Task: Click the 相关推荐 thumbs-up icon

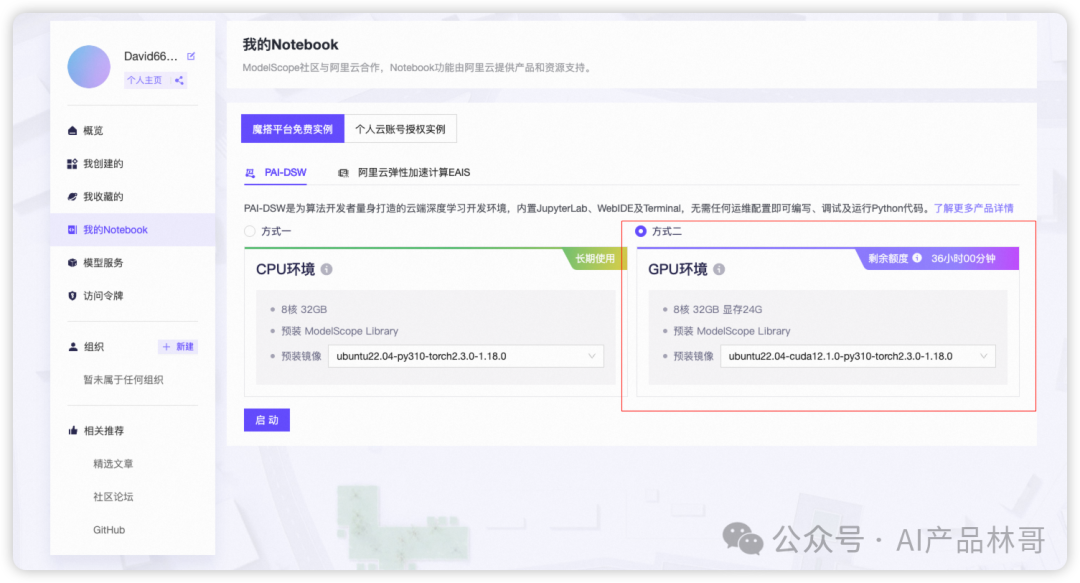Action: pos(72,431)
